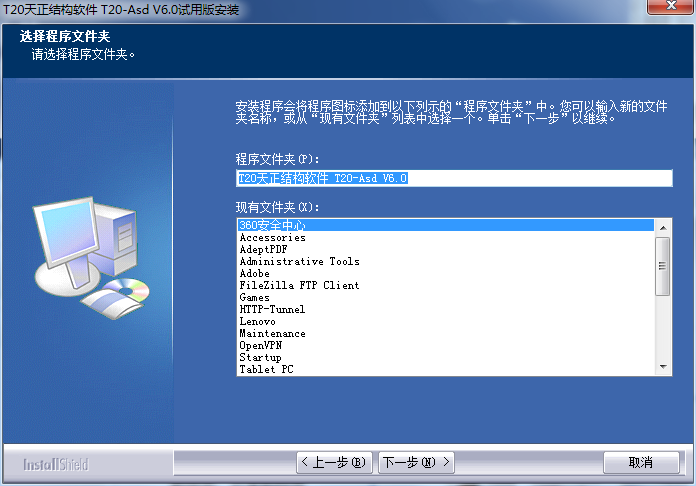Click the 下一步(N) next button
The image size is (696, 486).
[416, 462]
